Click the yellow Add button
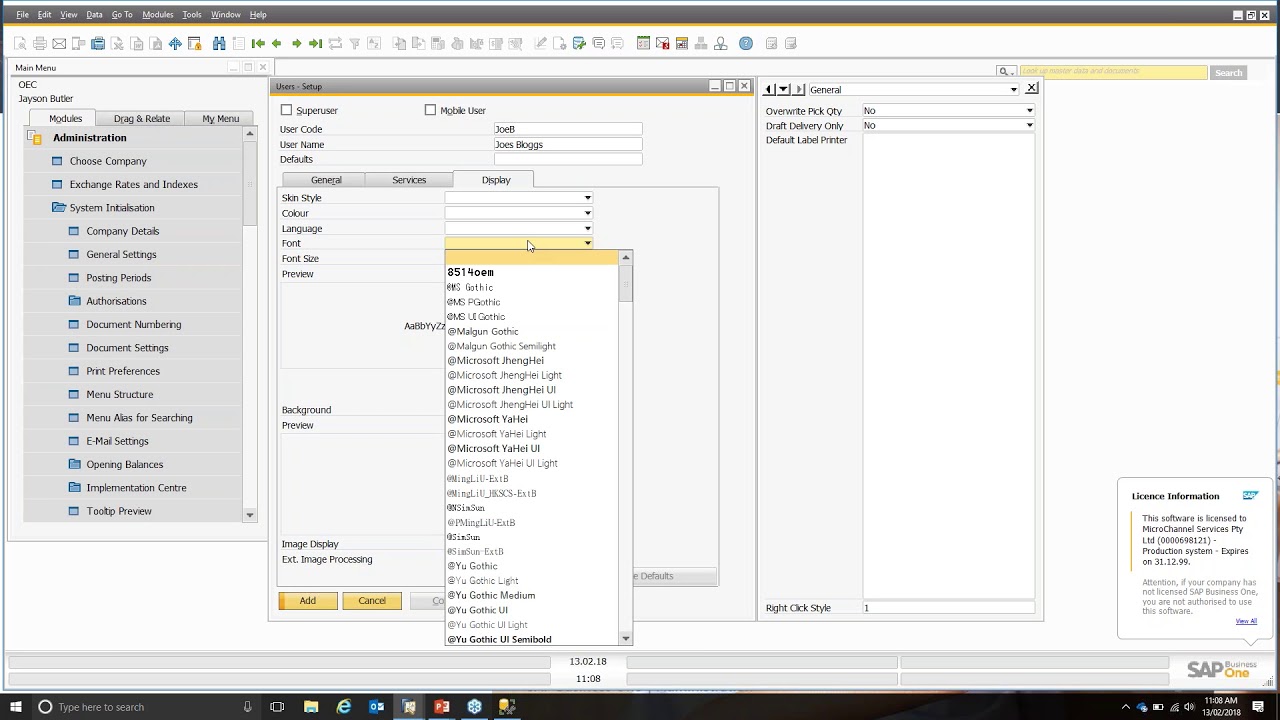Image resolution: width=1280 pixels, height=720 pixels. point(307,601)
